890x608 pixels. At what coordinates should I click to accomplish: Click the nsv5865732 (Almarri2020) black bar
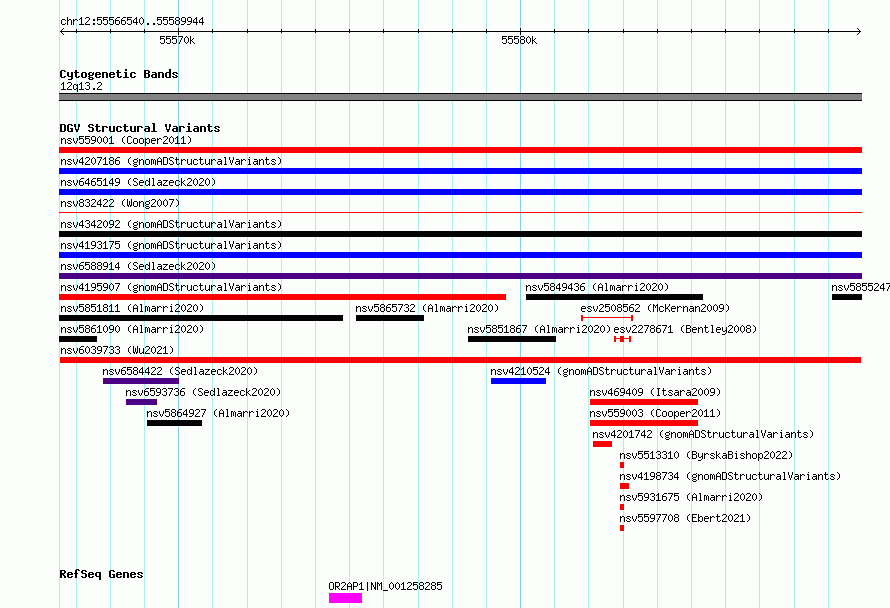point(390,318)
